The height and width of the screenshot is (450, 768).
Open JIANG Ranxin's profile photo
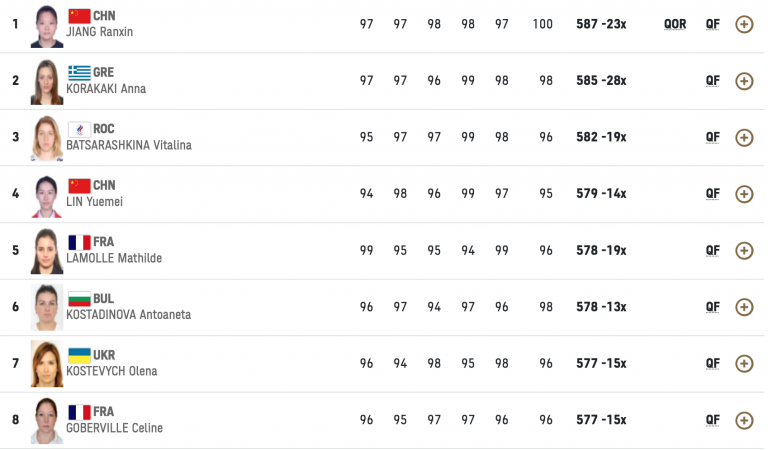pyautogui.click(x=46, y=25)
